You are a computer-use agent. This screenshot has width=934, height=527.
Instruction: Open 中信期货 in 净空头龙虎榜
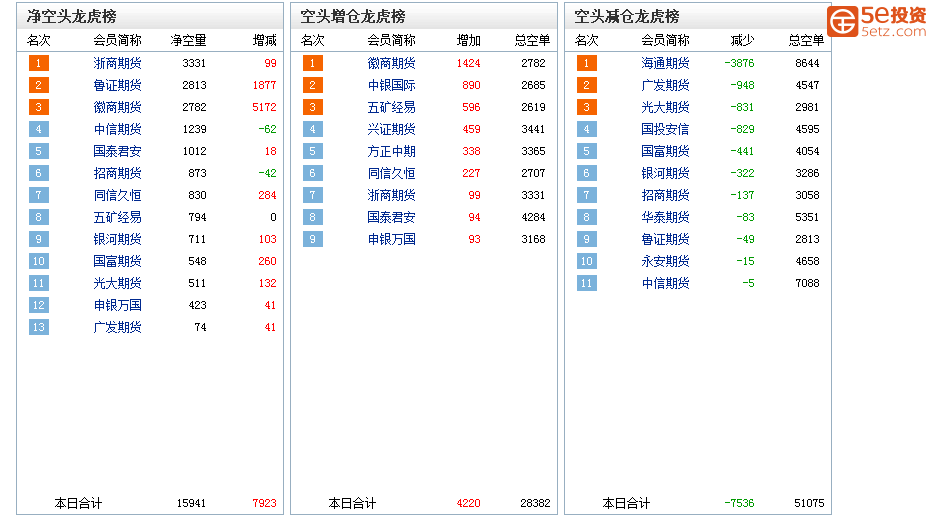pos(117,129)
